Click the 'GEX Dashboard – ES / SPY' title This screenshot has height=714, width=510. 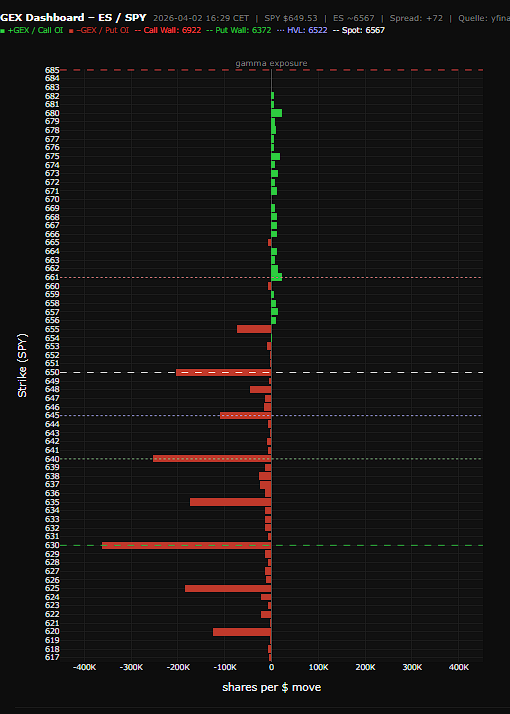(73, 18)
